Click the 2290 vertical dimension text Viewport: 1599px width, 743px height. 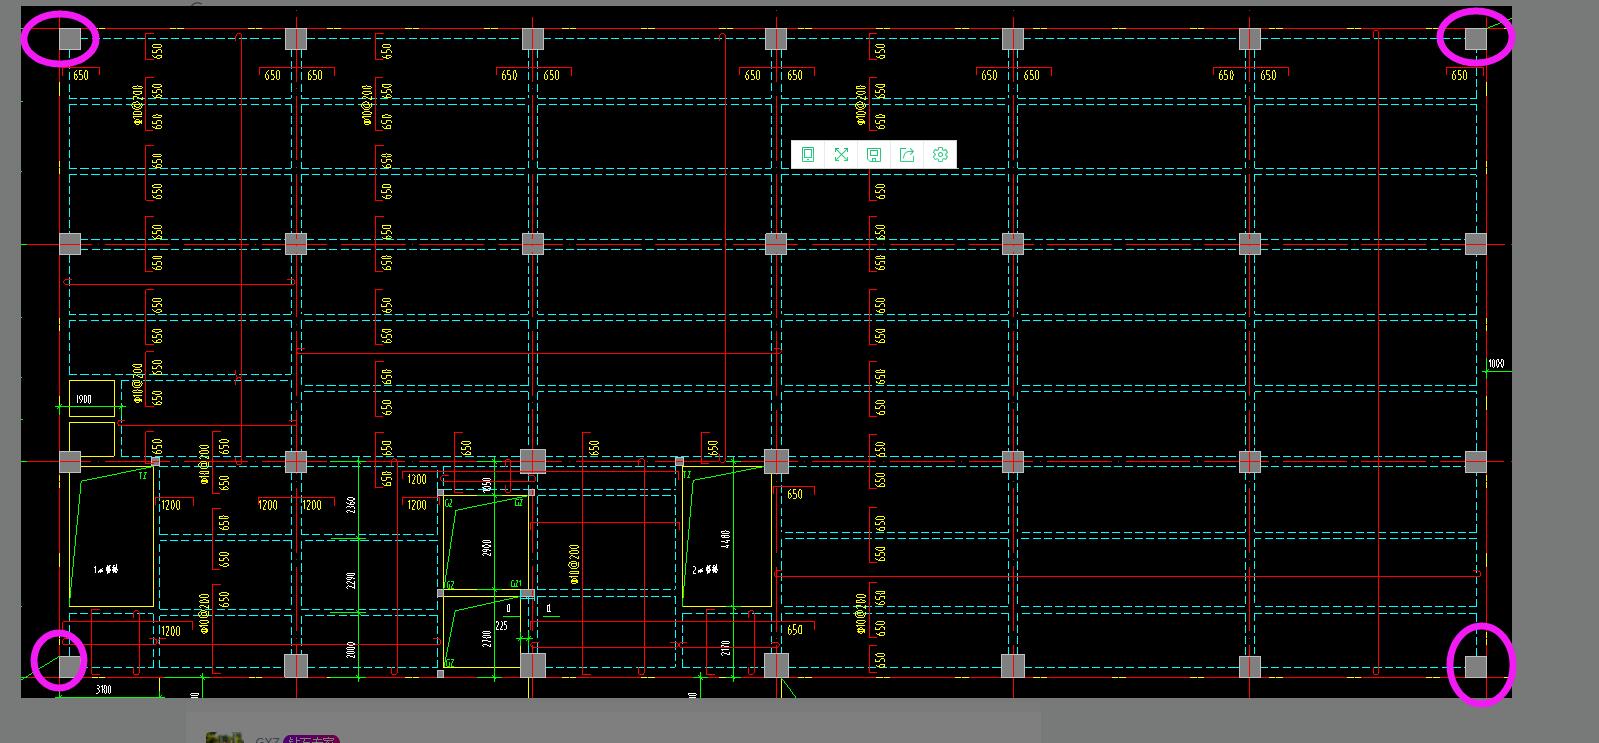pos(350,580)
